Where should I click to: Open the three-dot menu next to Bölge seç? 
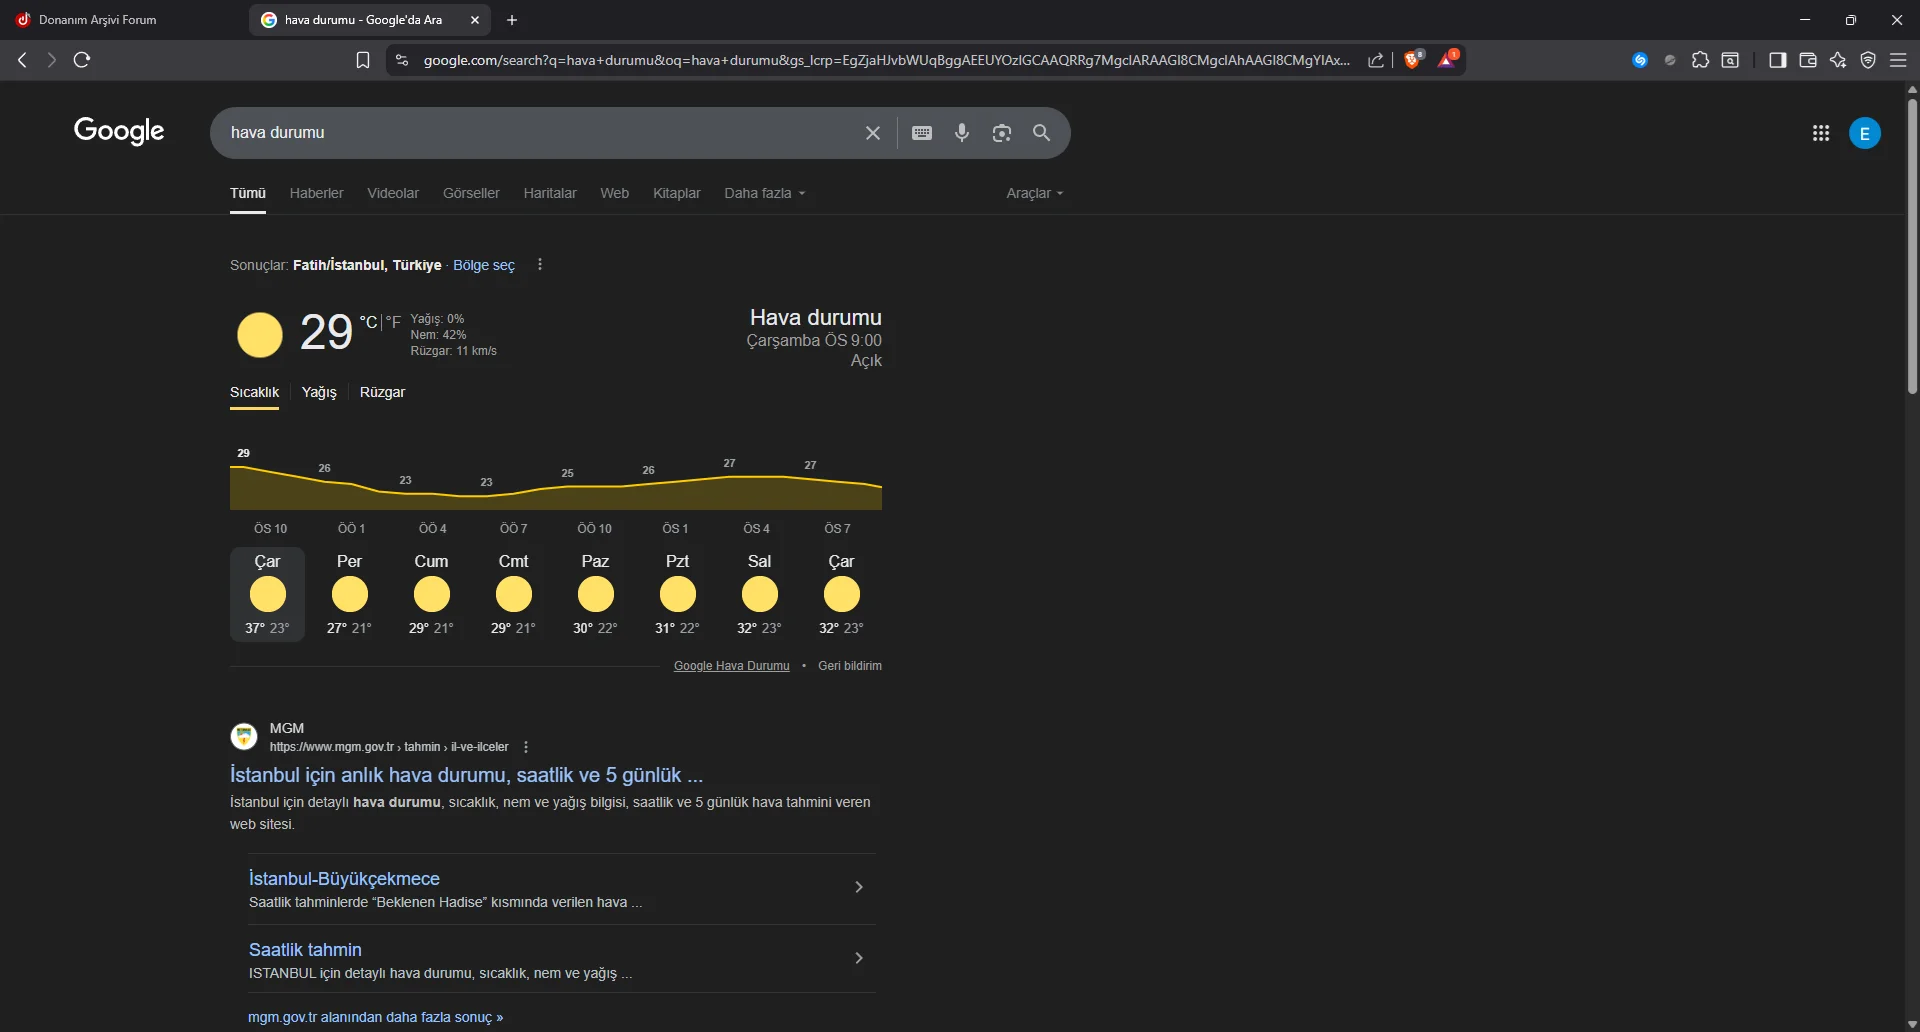click(540, 265)
